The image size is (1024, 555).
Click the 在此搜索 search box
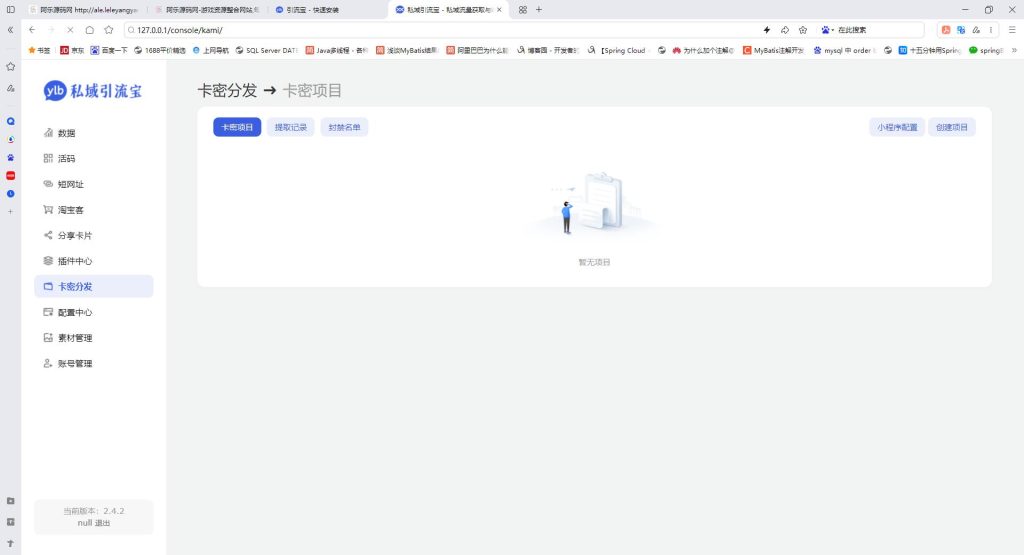click(878, 30)
